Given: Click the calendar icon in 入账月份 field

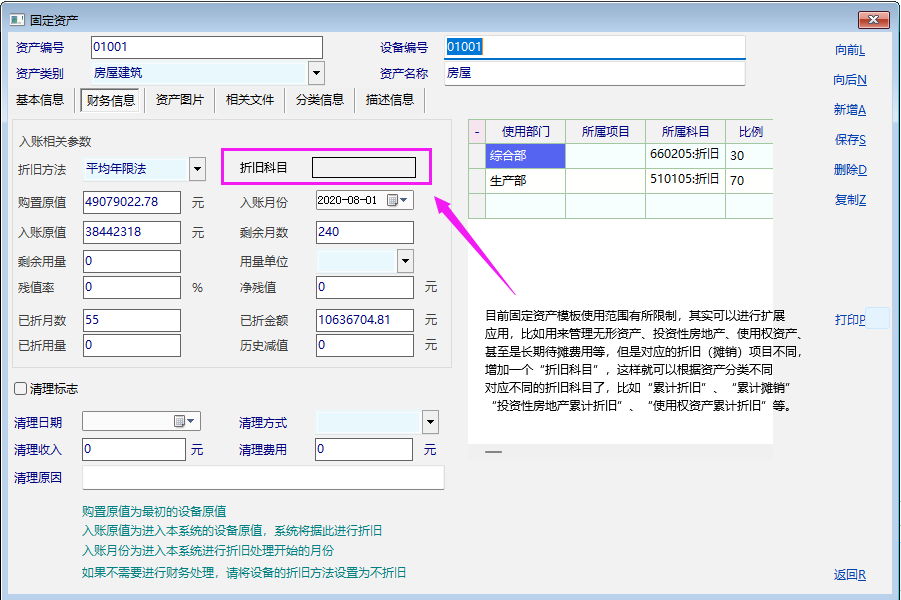Looking at the screenshot, I should [393, 201].
